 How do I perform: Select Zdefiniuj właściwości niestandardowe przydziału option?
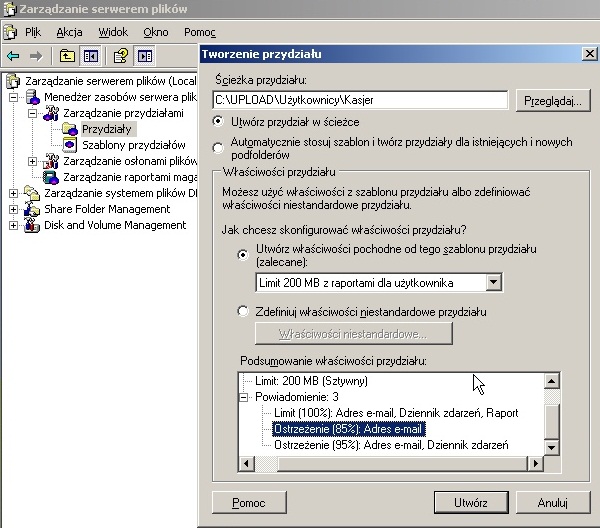coord(243,311)
